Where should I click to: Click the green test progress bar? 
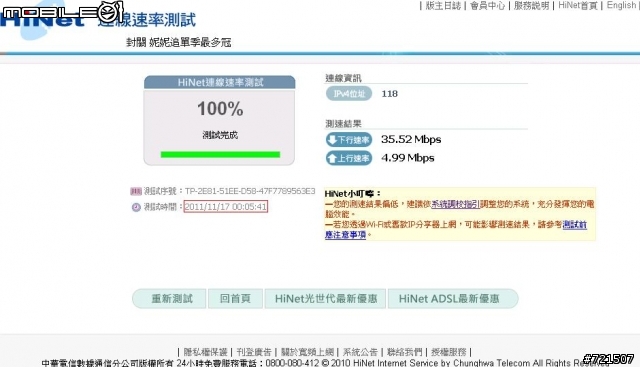coord(220,154)
